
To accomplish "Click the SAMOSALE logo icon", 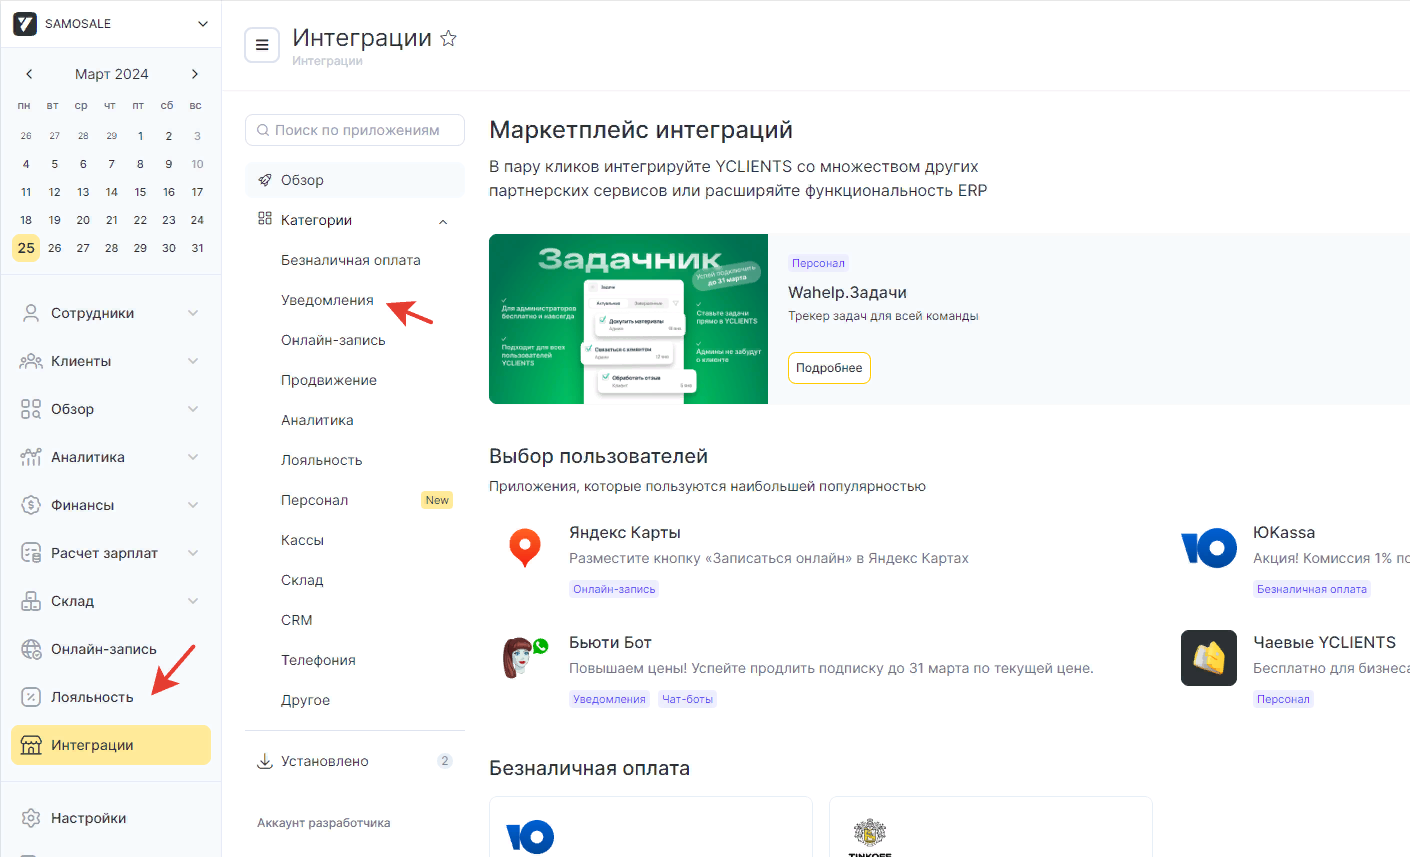I will point(25,24).
